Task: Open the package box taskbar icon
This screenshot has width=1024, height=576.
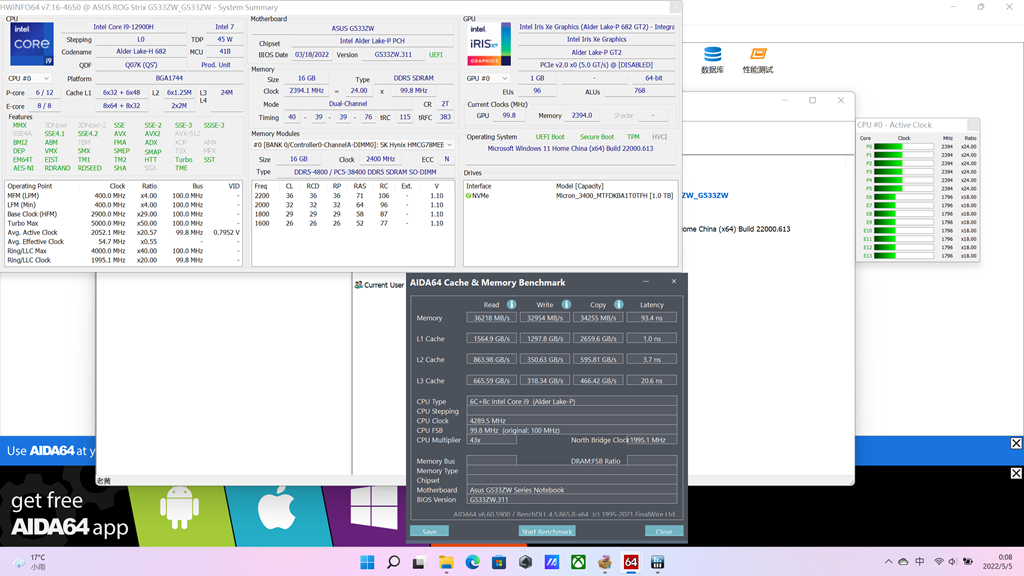Action: click(x=605, y=562)
